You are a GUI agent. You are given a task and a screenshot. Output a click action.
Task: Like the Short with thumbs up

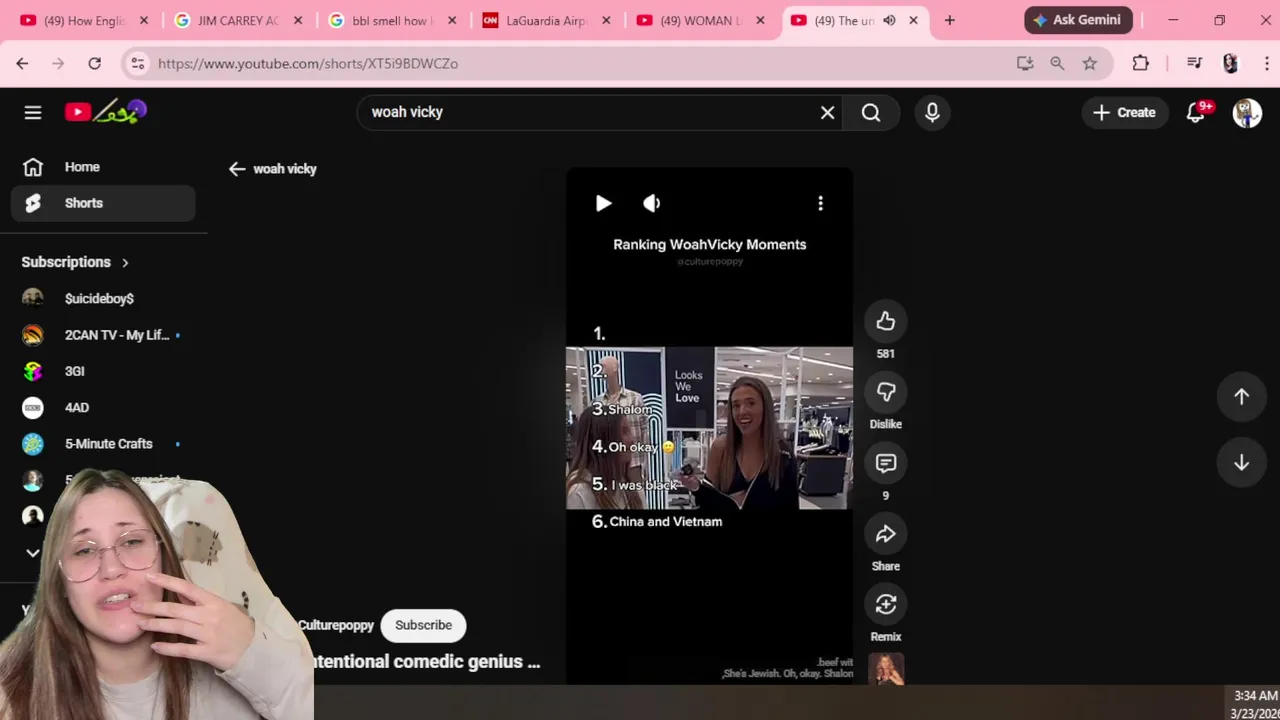tap(885, 321)
